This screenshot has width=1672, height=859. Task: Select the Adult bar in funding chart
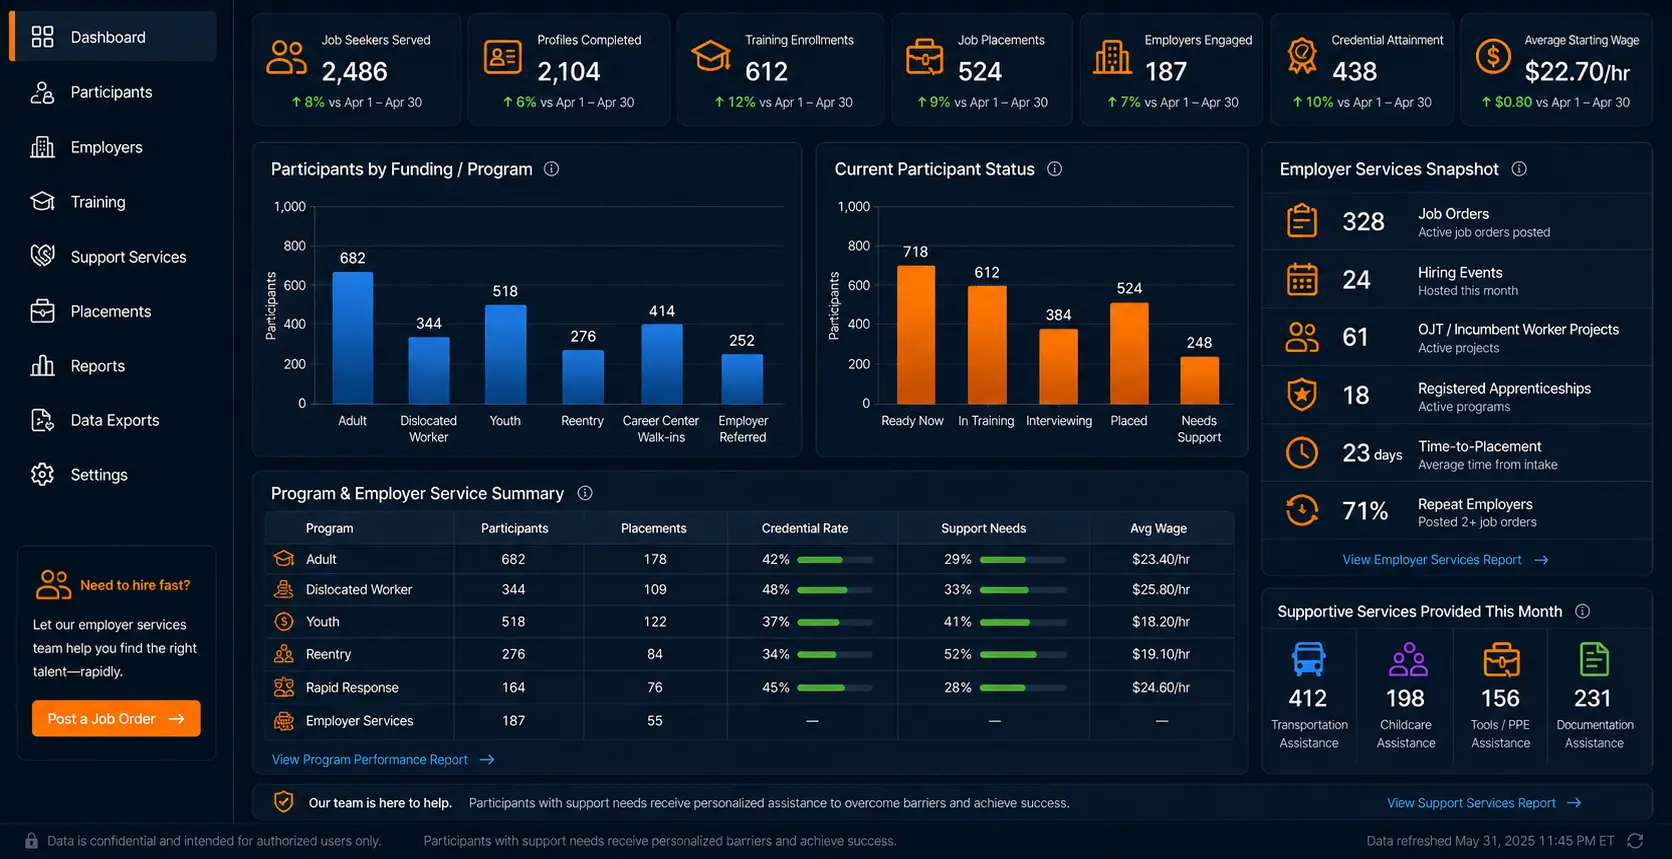tap(352, 338)
